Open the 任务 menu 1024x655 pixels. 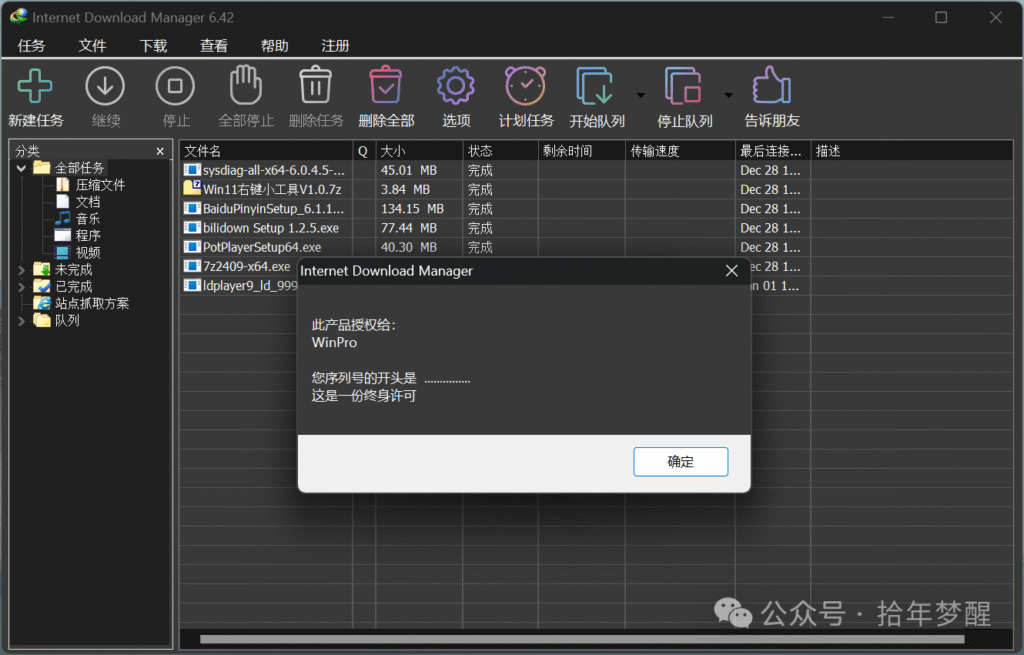pyautogui.click(x=31, y=46)
